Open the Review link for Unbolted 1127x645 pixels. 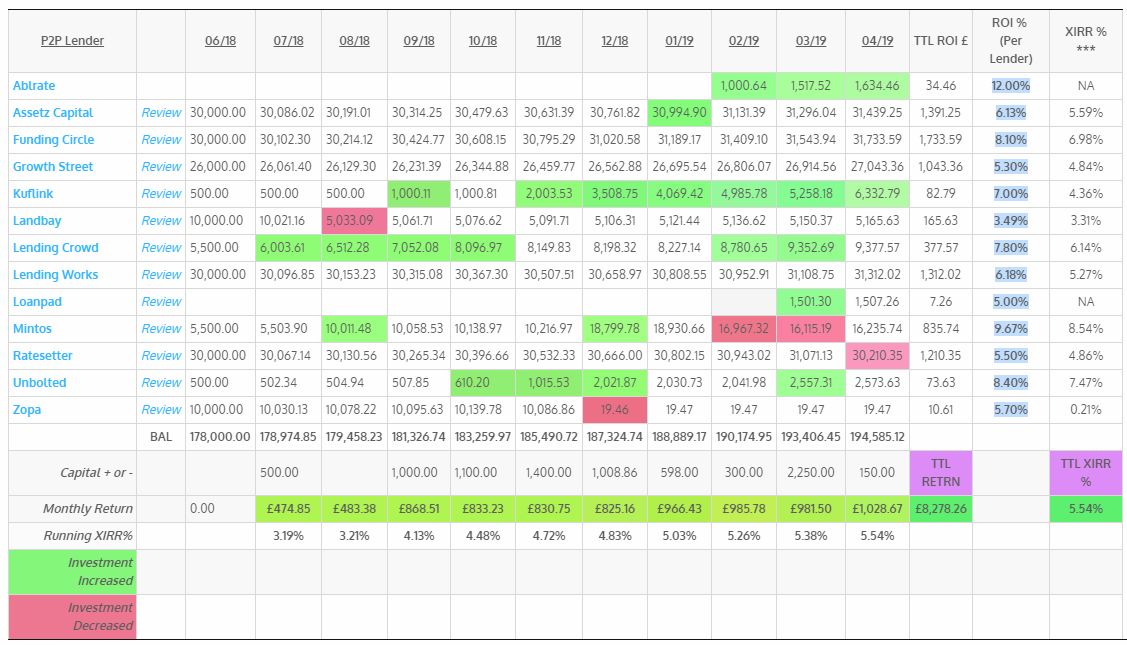click(x=161, y=383)
